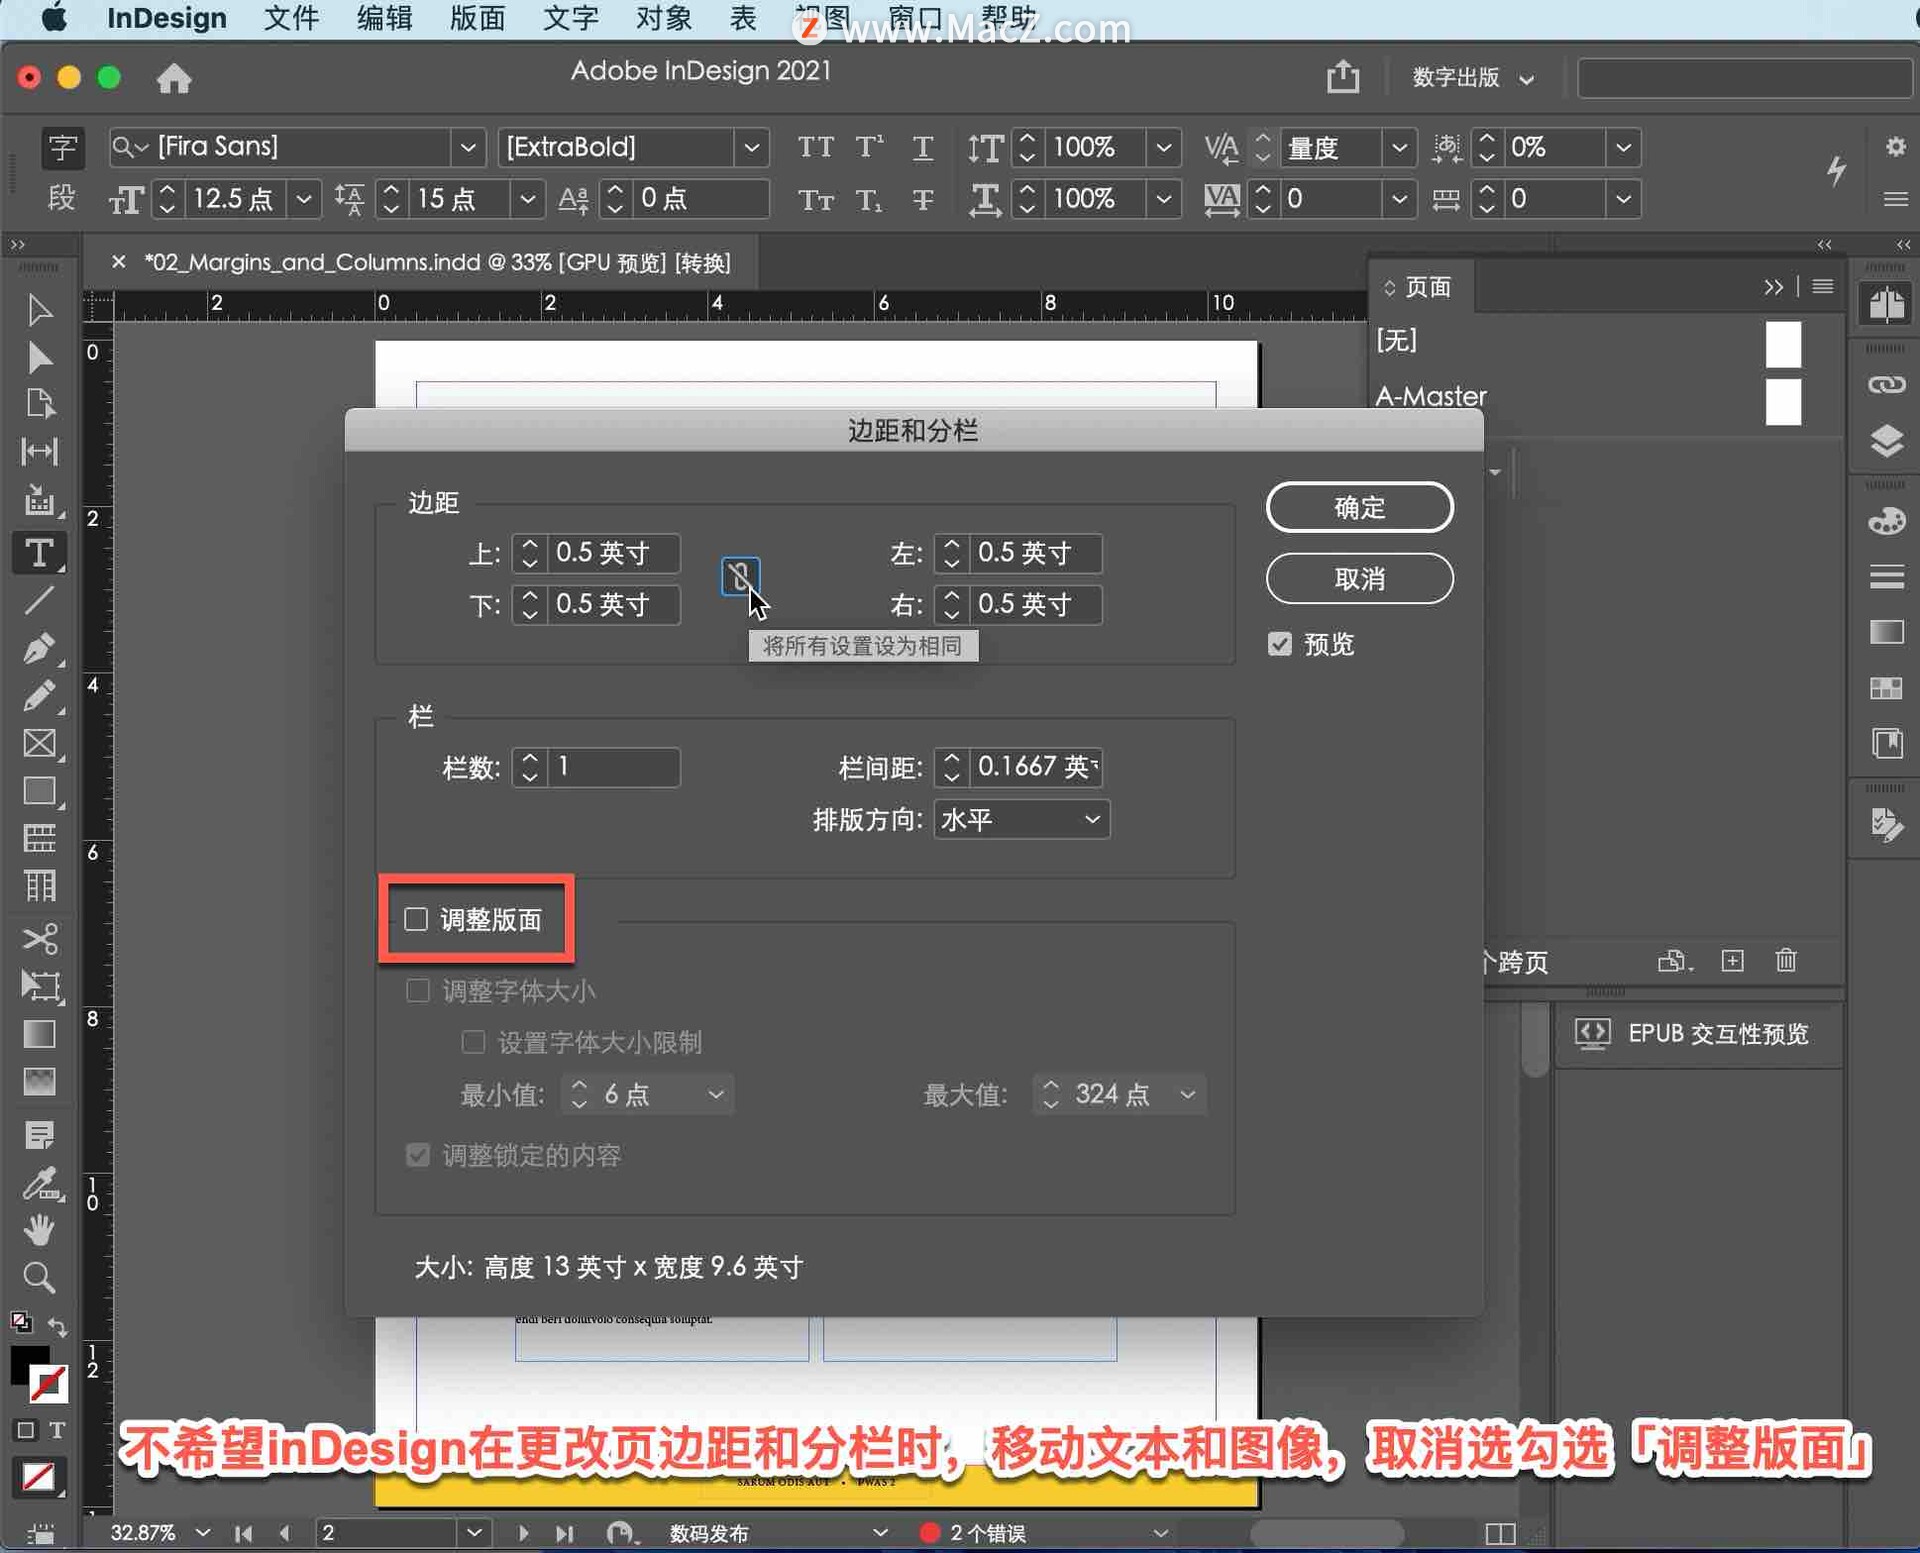Click the chain link margins icon
1920x1553 pixels.
click(740, 576)
